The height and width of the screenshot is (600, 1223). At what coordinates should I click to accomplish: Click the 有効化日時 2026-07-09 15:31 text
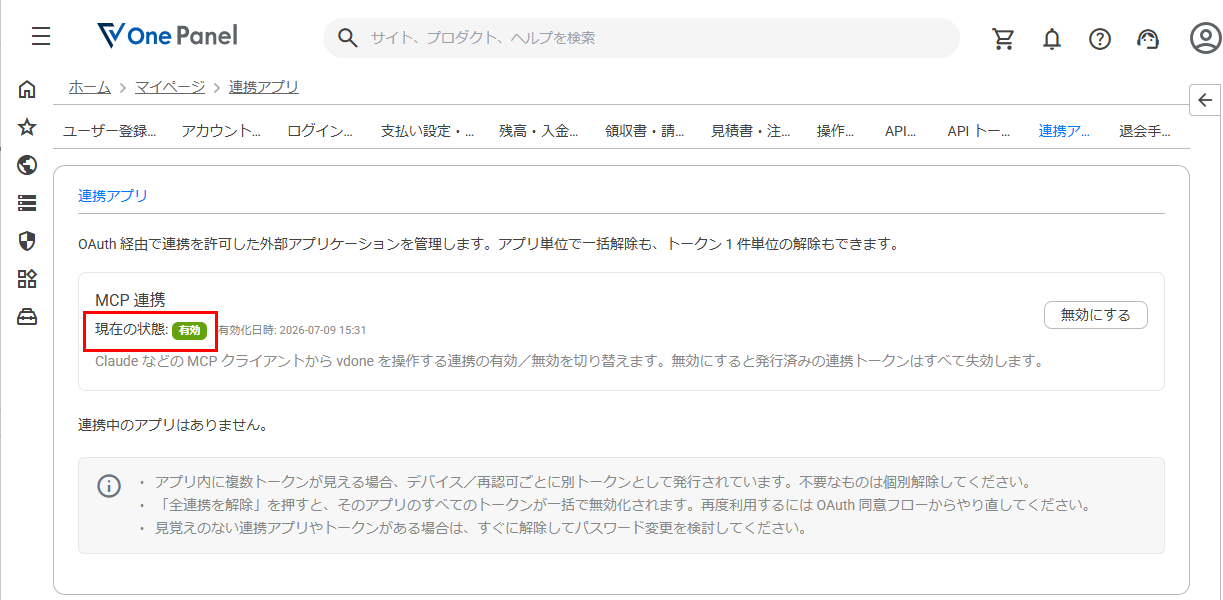[292, 330]
